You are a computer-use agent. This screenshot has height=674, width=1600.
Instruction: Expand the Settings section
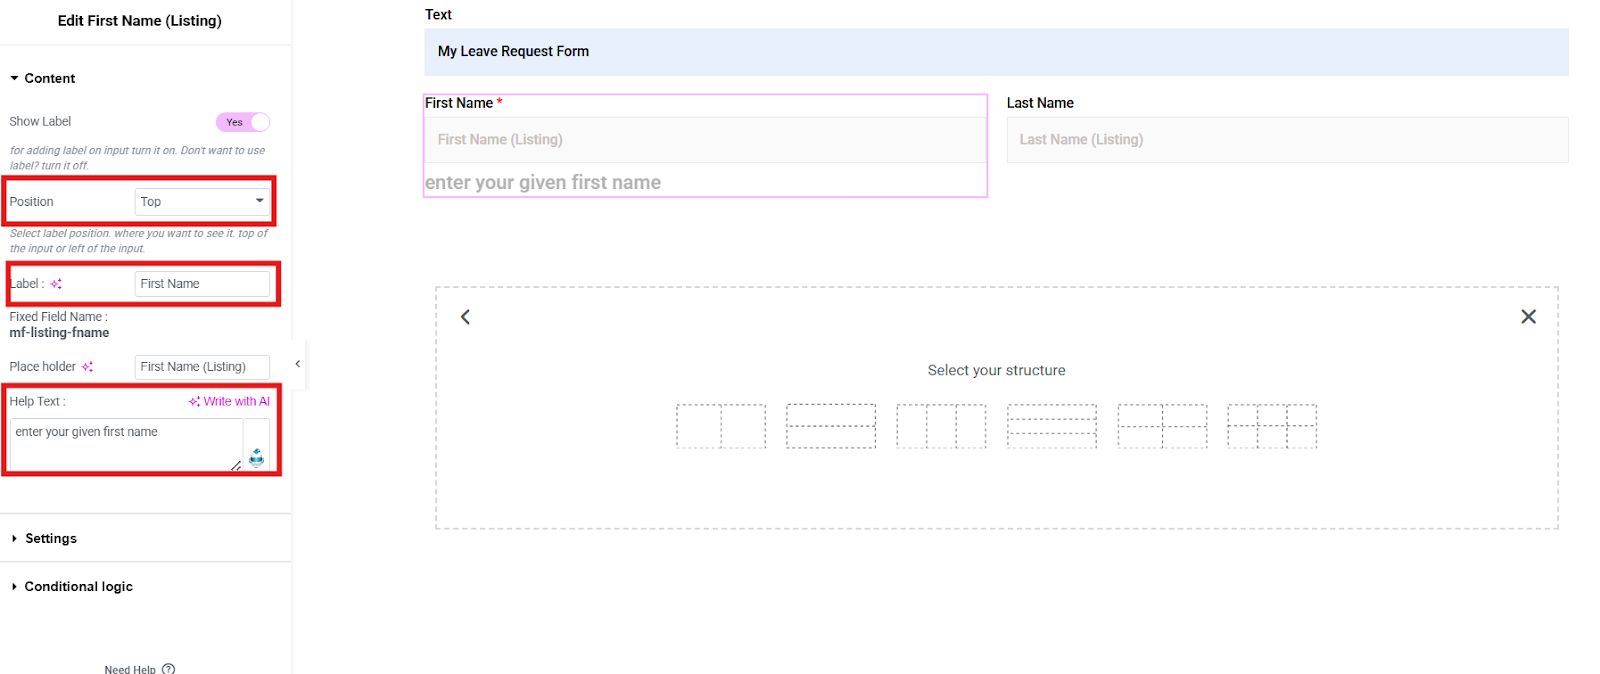pyautogui.click(x=44, y=538)
